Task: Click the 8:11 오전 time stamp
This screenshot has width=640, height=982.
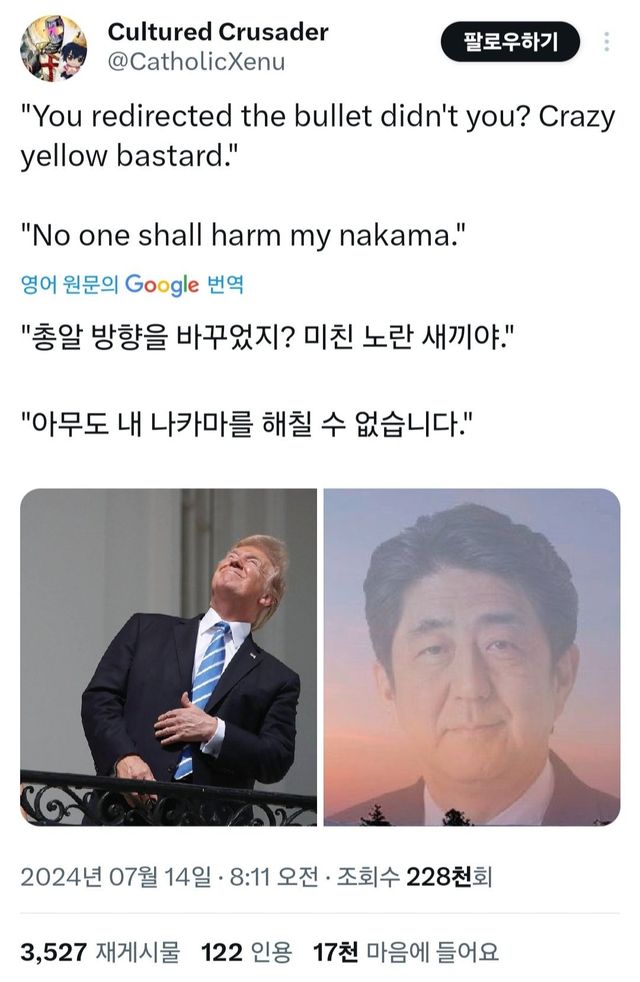Action: pos(274,876)
